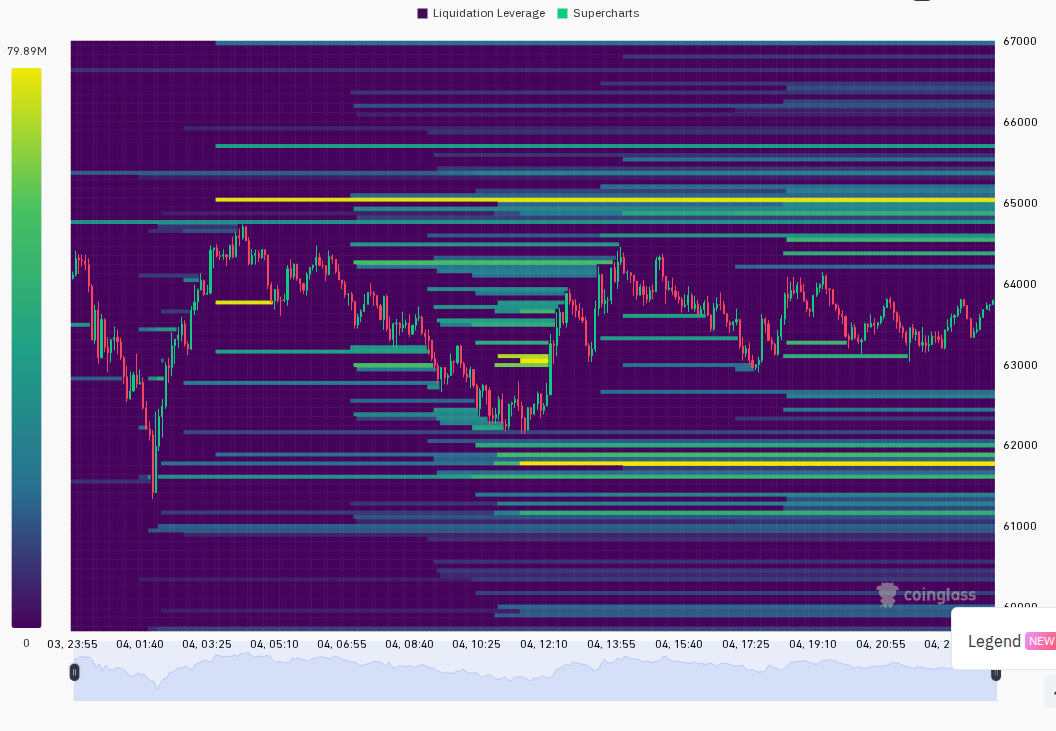Click the pink NEW badge
Viewport: 1056px width, 731px height.
1041,641
